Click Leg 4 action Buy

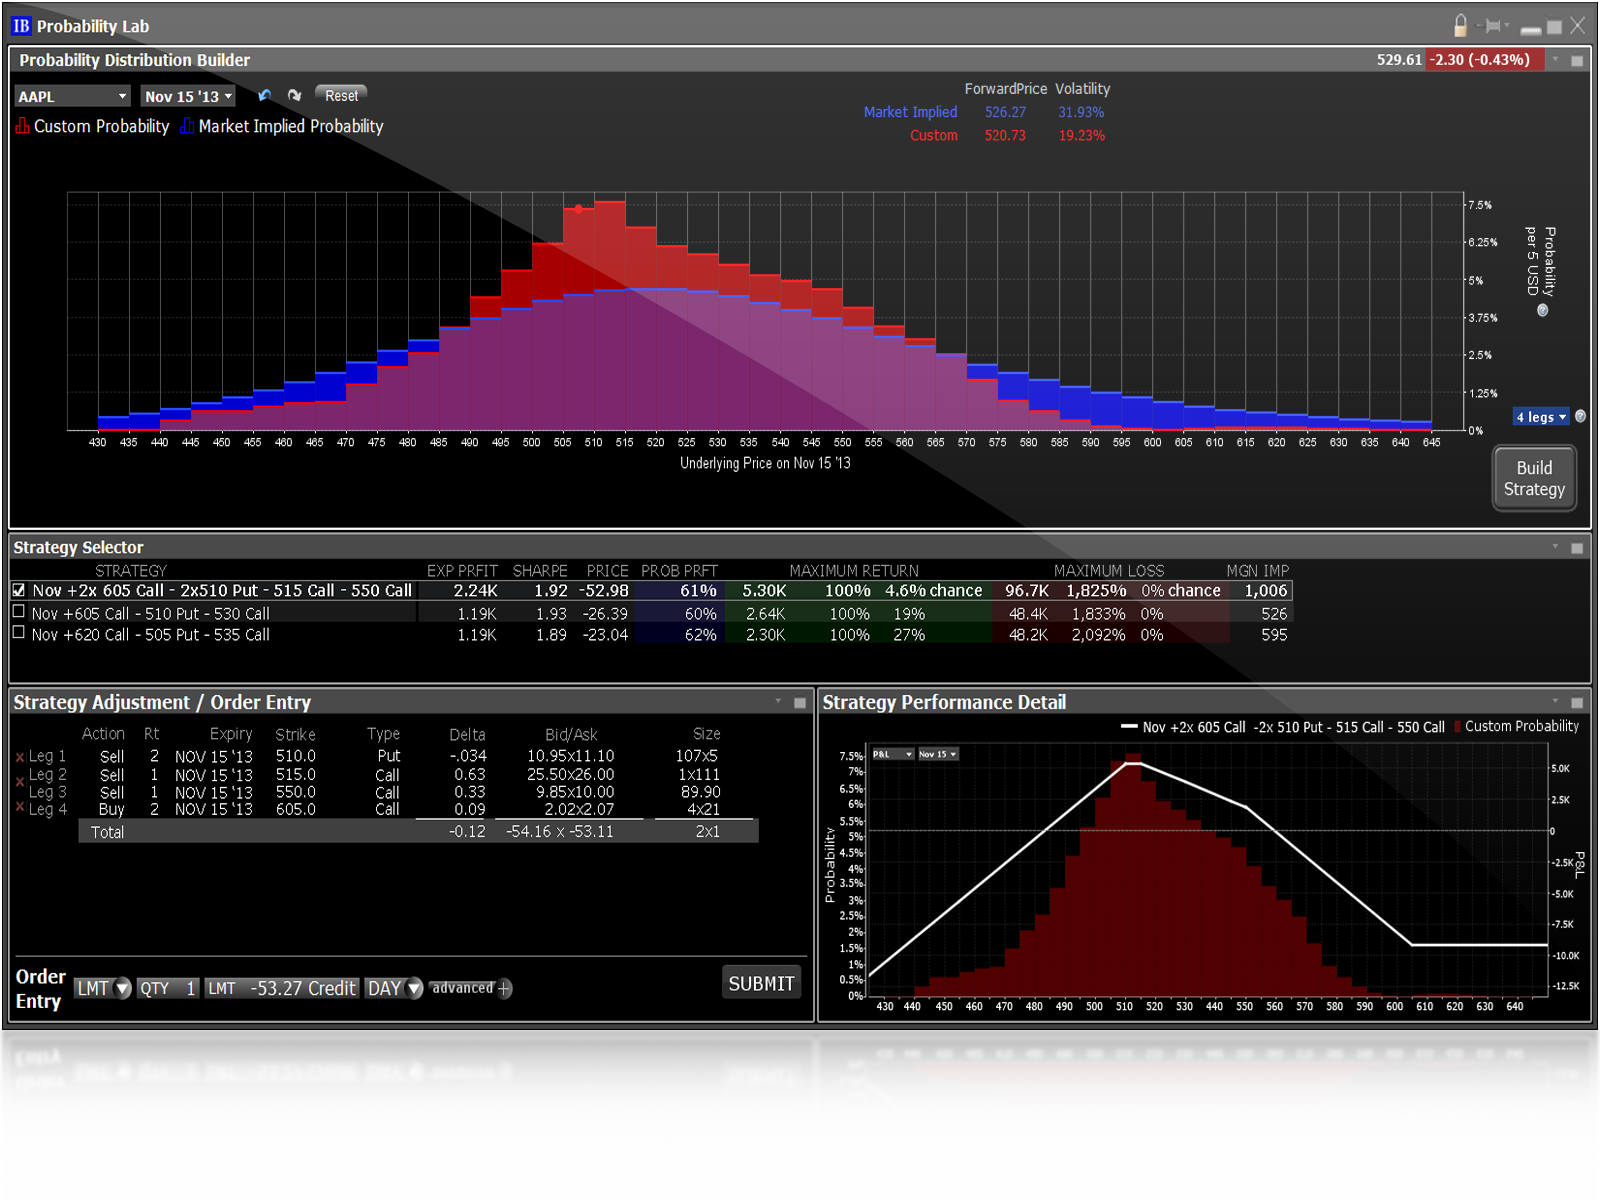coord(112,810)
